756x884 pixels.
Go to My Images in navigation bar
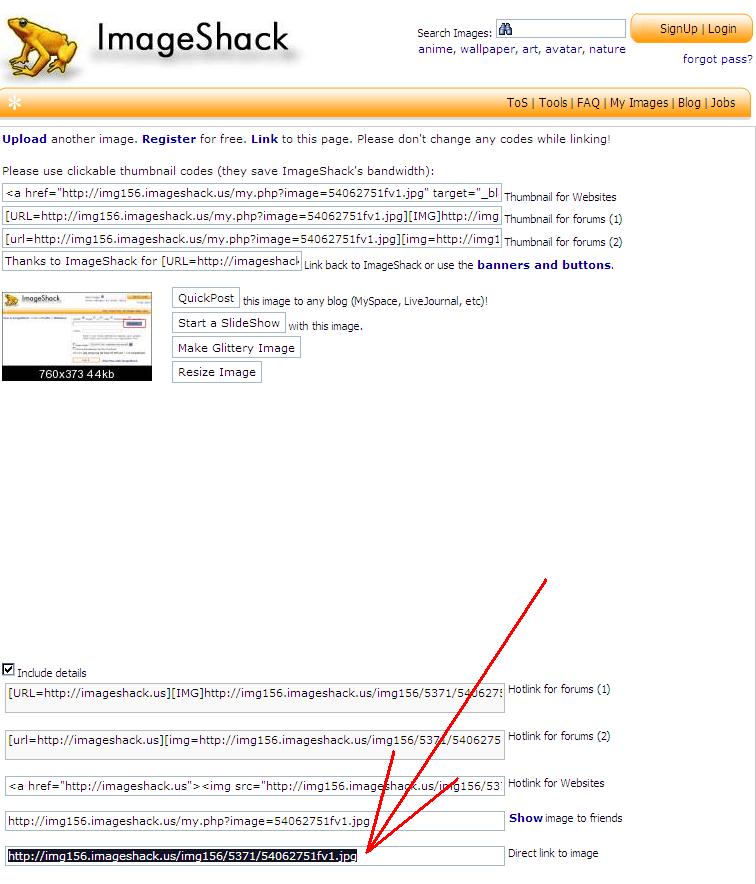639,103
